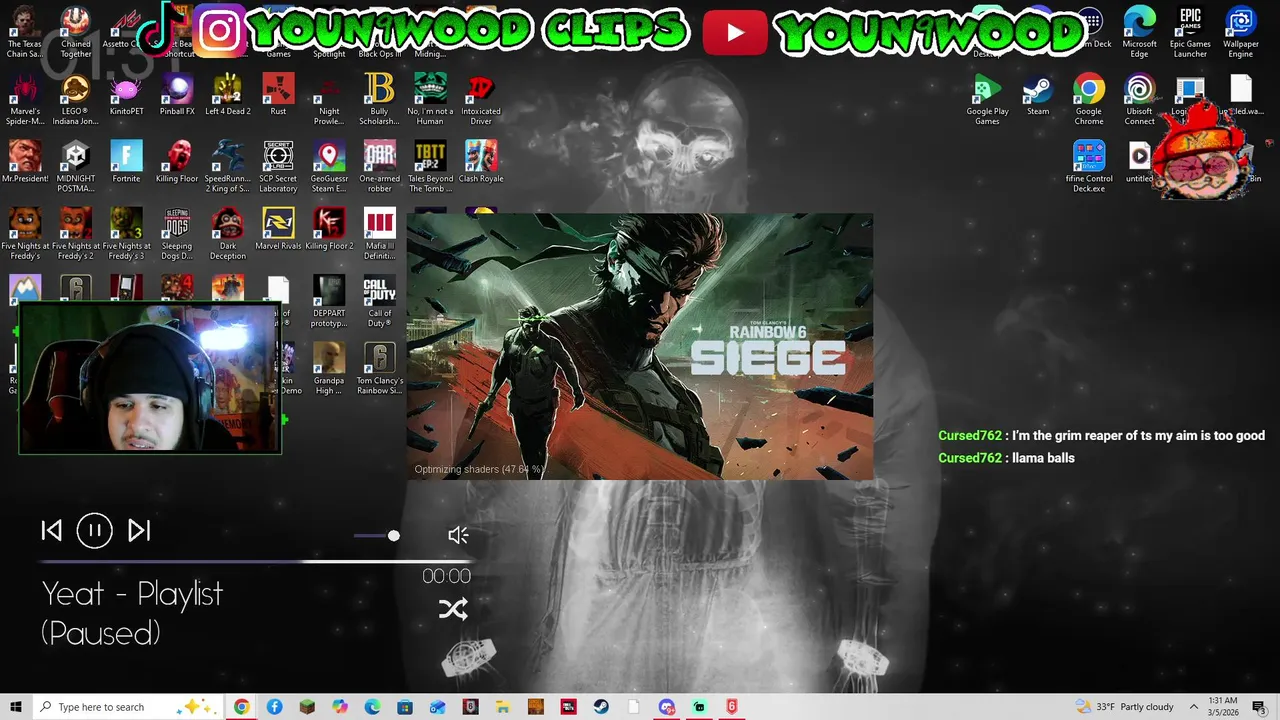Open Killing Floor desktop shortcut

[177, 162]
